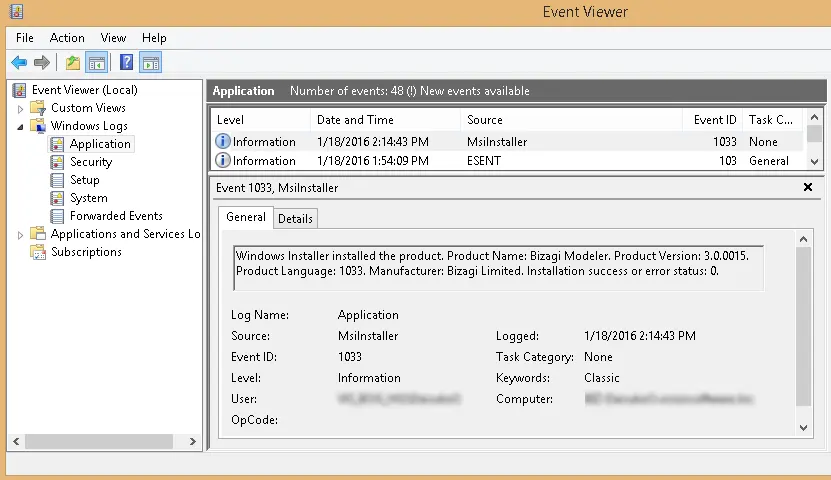
Task: Click the Up one level folder icon
Action: pos(73,63)
